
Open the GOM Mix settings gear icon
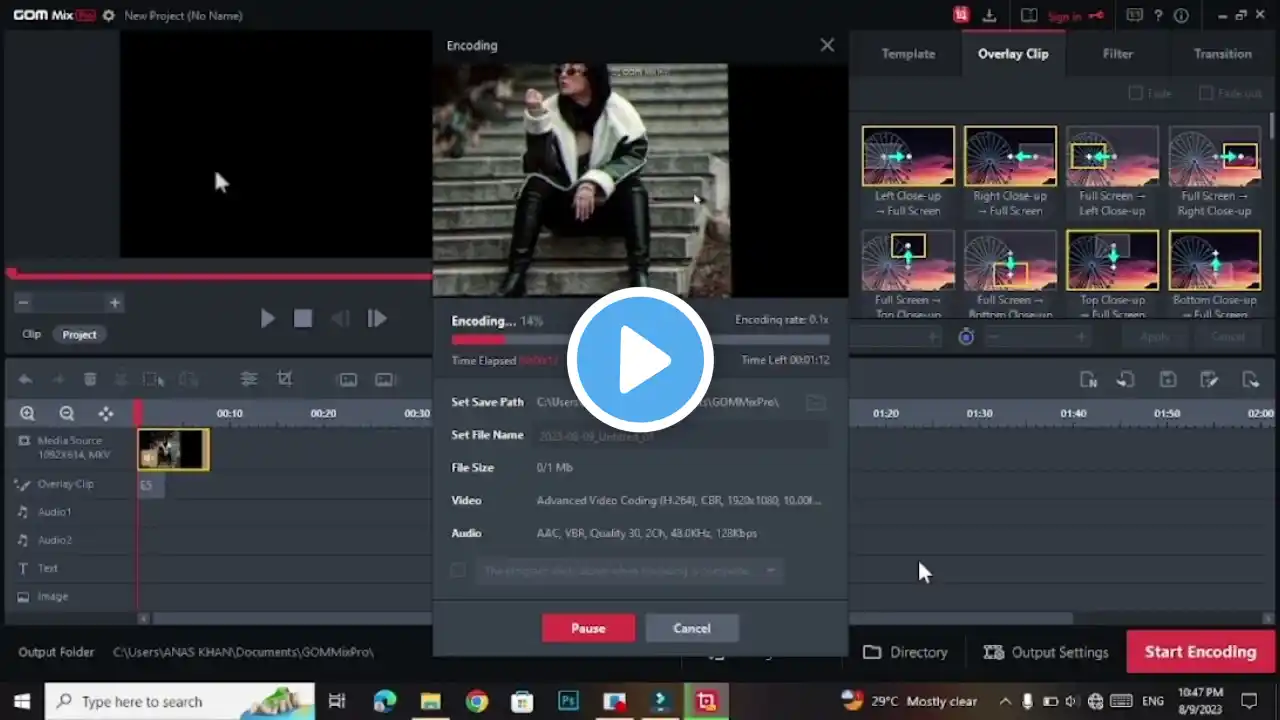108,16
